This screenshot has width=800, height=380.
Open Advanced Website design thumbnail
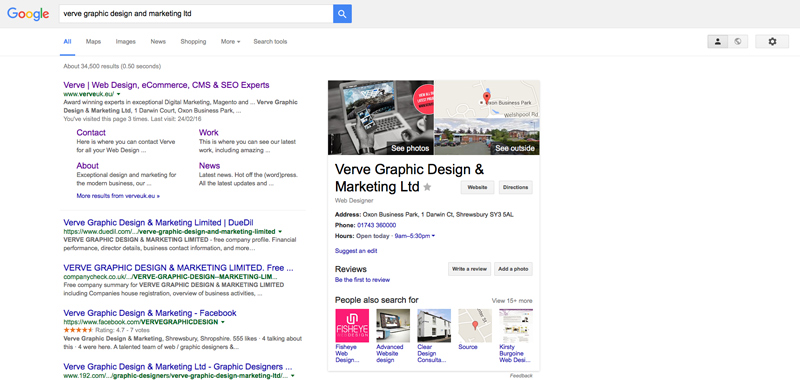coord(393,325)
